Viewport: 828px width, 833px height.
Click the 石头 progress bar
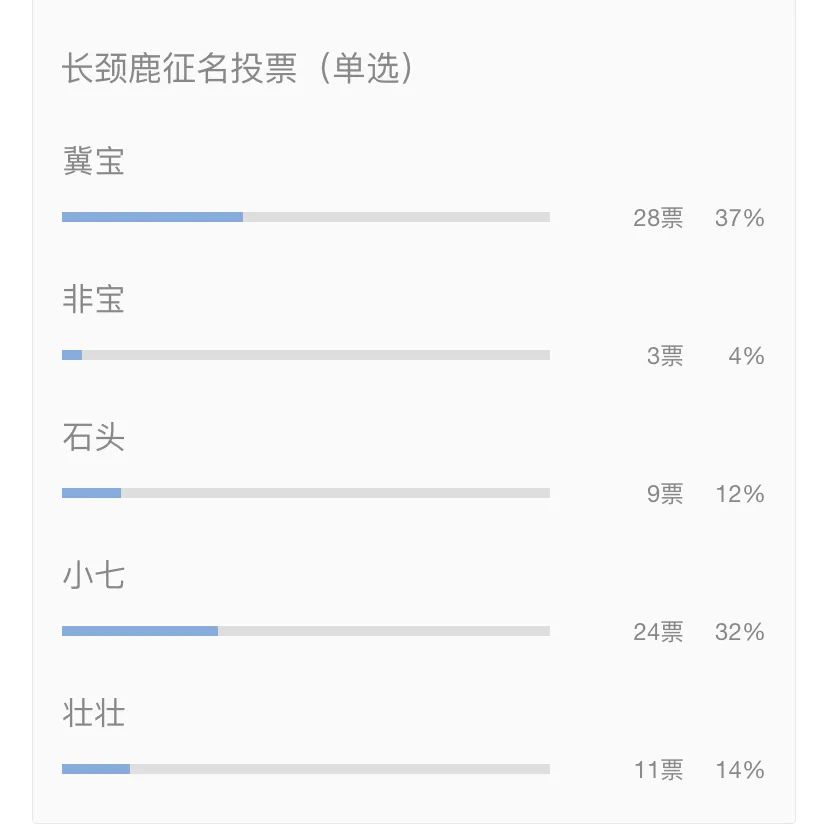[306, 493]
